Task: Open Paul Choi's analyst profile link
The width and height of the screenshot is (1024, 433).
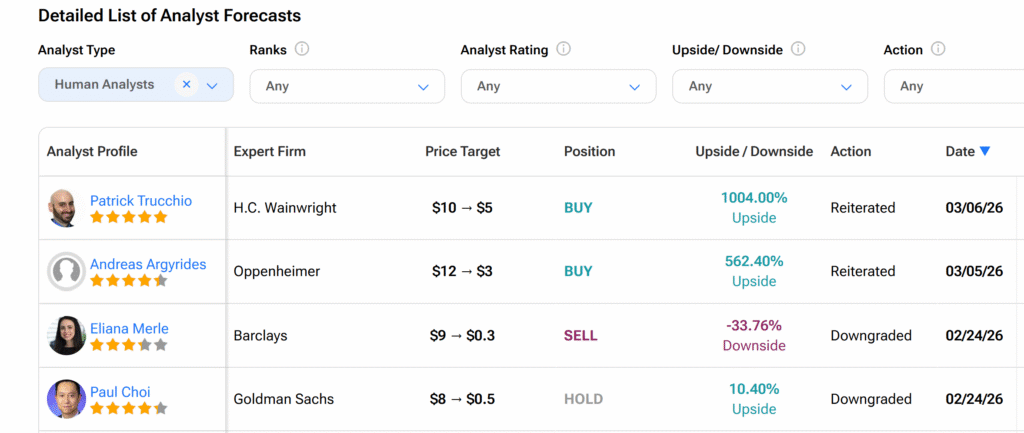Action: tap(120, 392)
